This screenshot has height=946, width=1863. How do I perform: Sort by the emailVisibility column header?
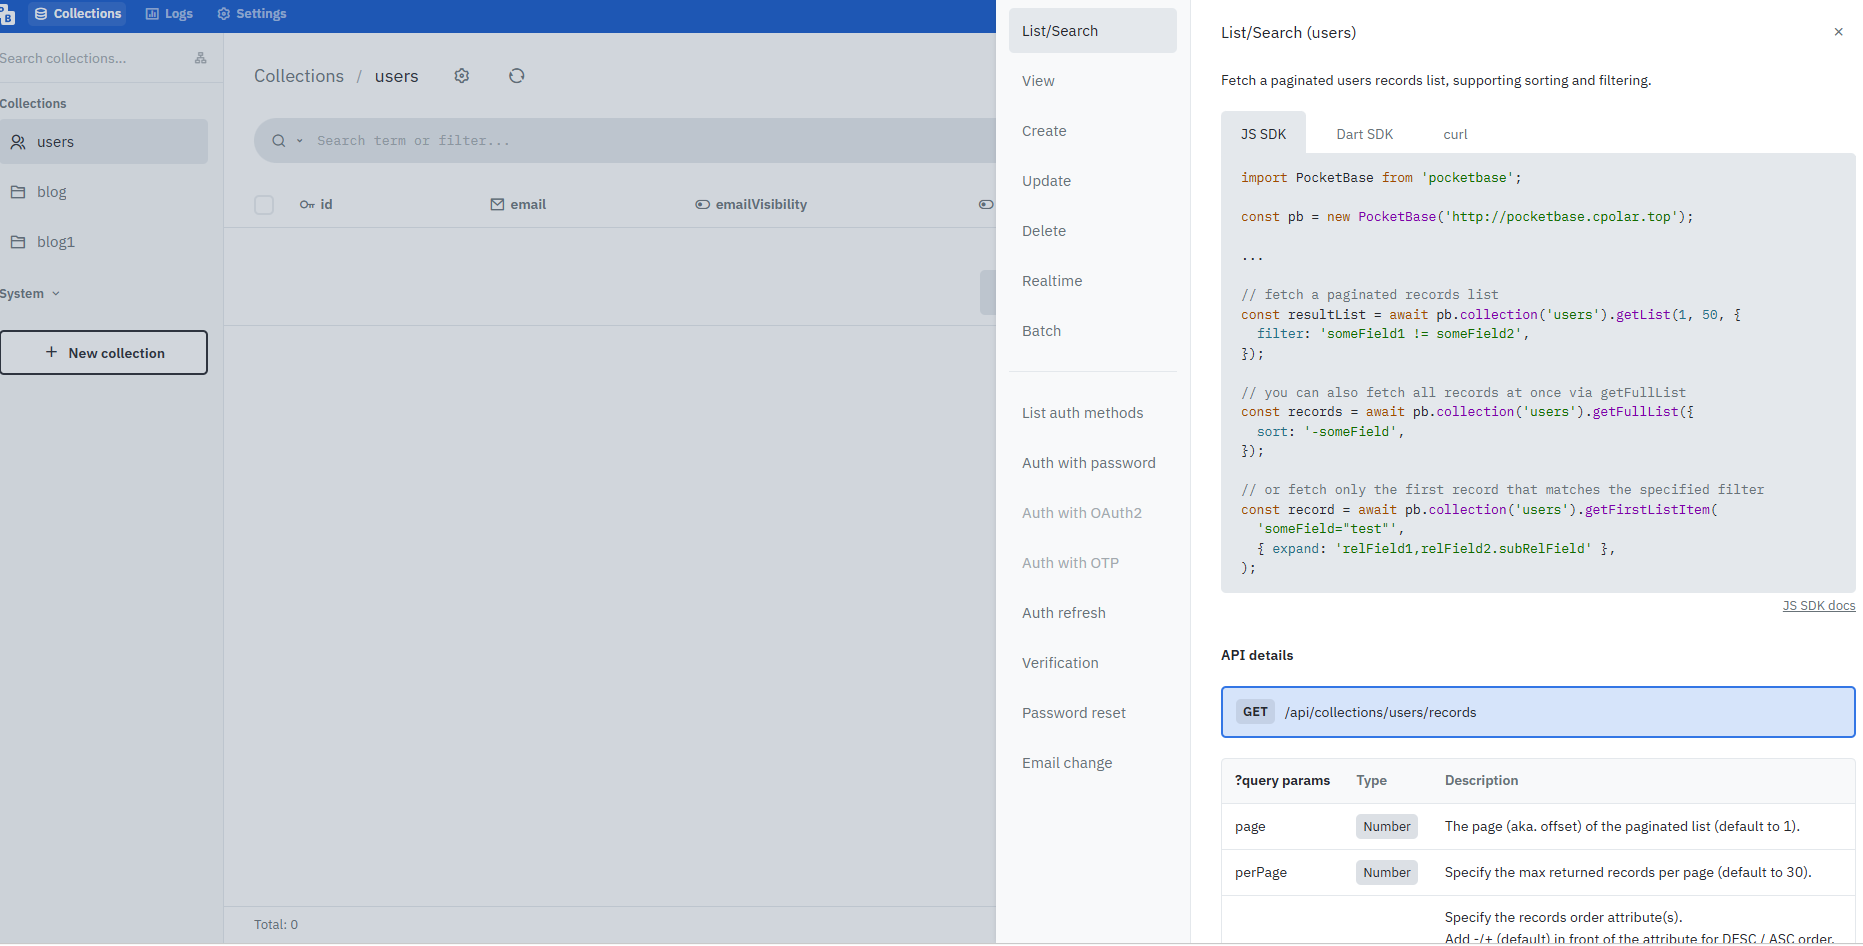pyautogui.click(x=751, y=204)
